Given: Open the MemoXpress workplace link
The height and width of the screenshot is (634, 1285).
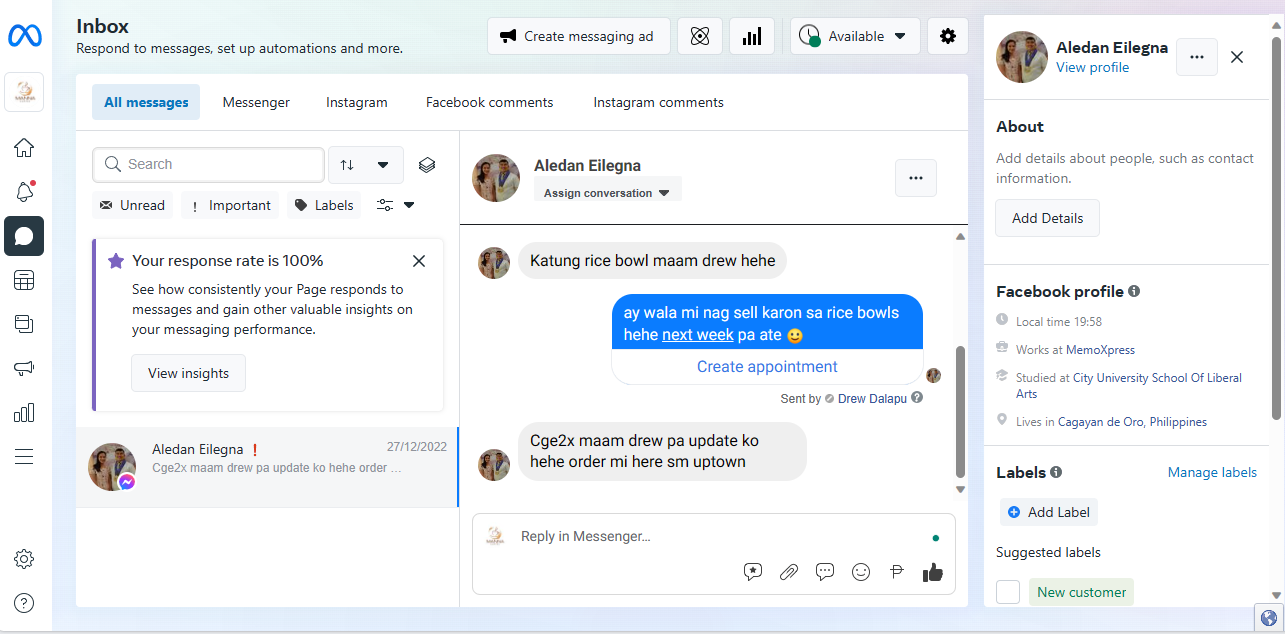Looking at the screenshot, I should (x=1100, y=350).
